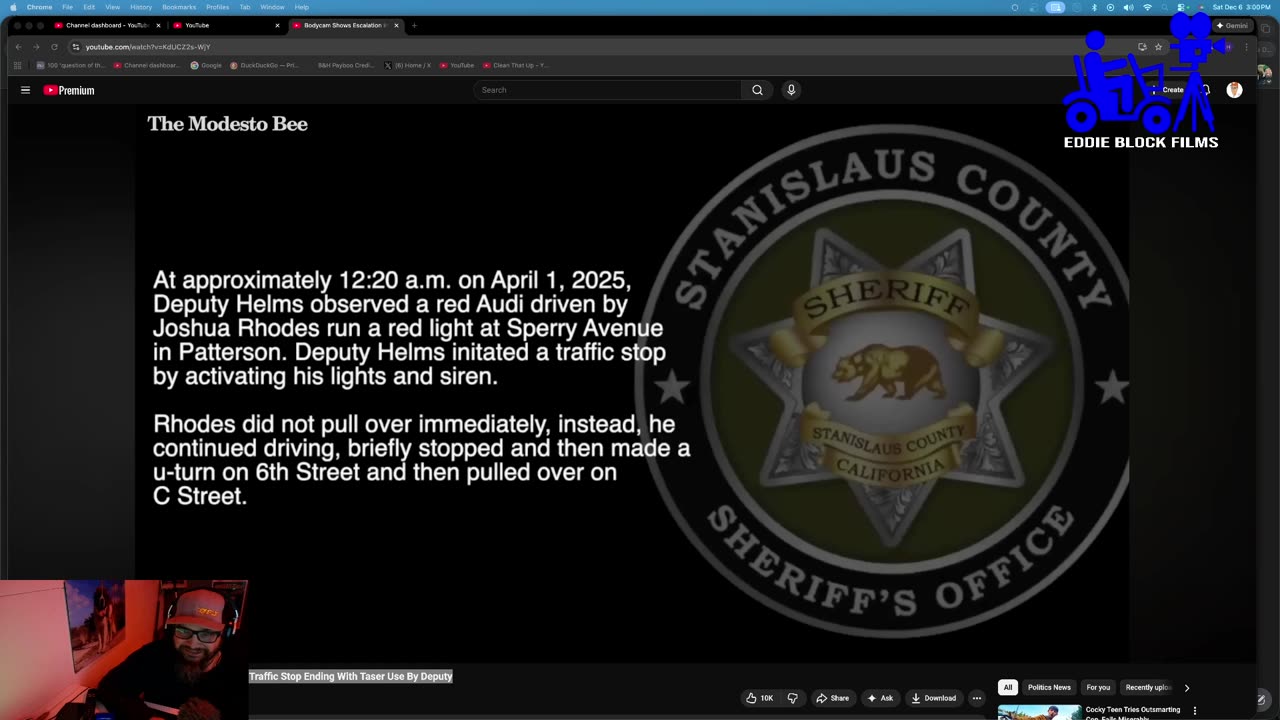This screenshot has width=1280, height=720.
Task: Open the Create video button
Action: pyautogui.click(x=1167, y=90)
